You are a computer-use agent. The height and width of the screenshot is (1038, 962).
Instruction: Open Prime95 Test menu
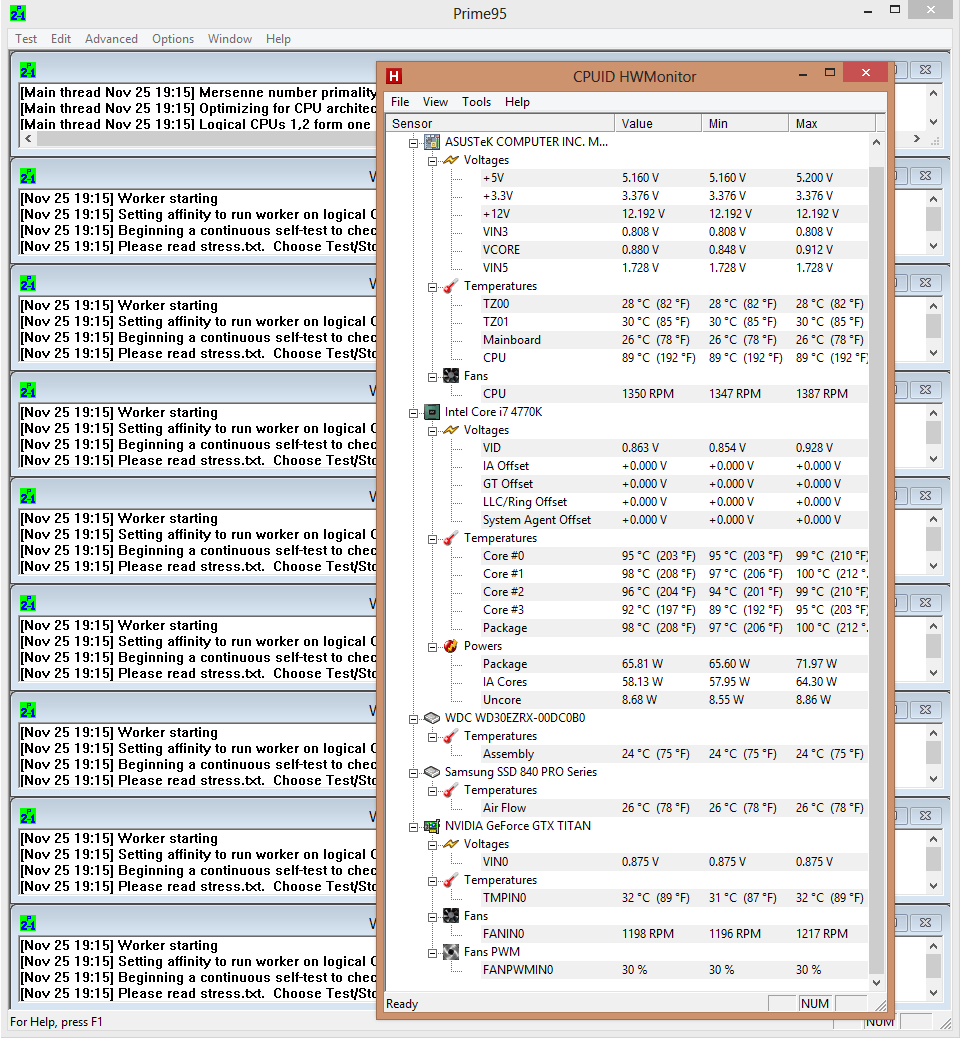point(26,39)
